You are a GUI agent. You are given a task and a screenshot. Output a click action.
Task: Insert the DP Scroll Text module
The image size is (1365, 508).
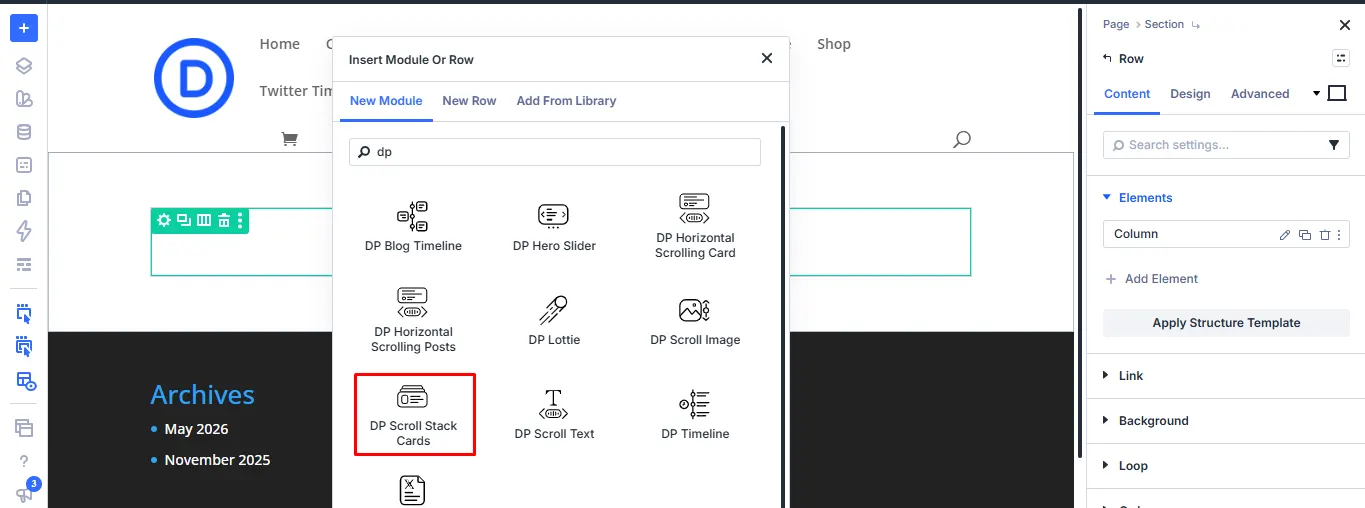tap(554, 414)
